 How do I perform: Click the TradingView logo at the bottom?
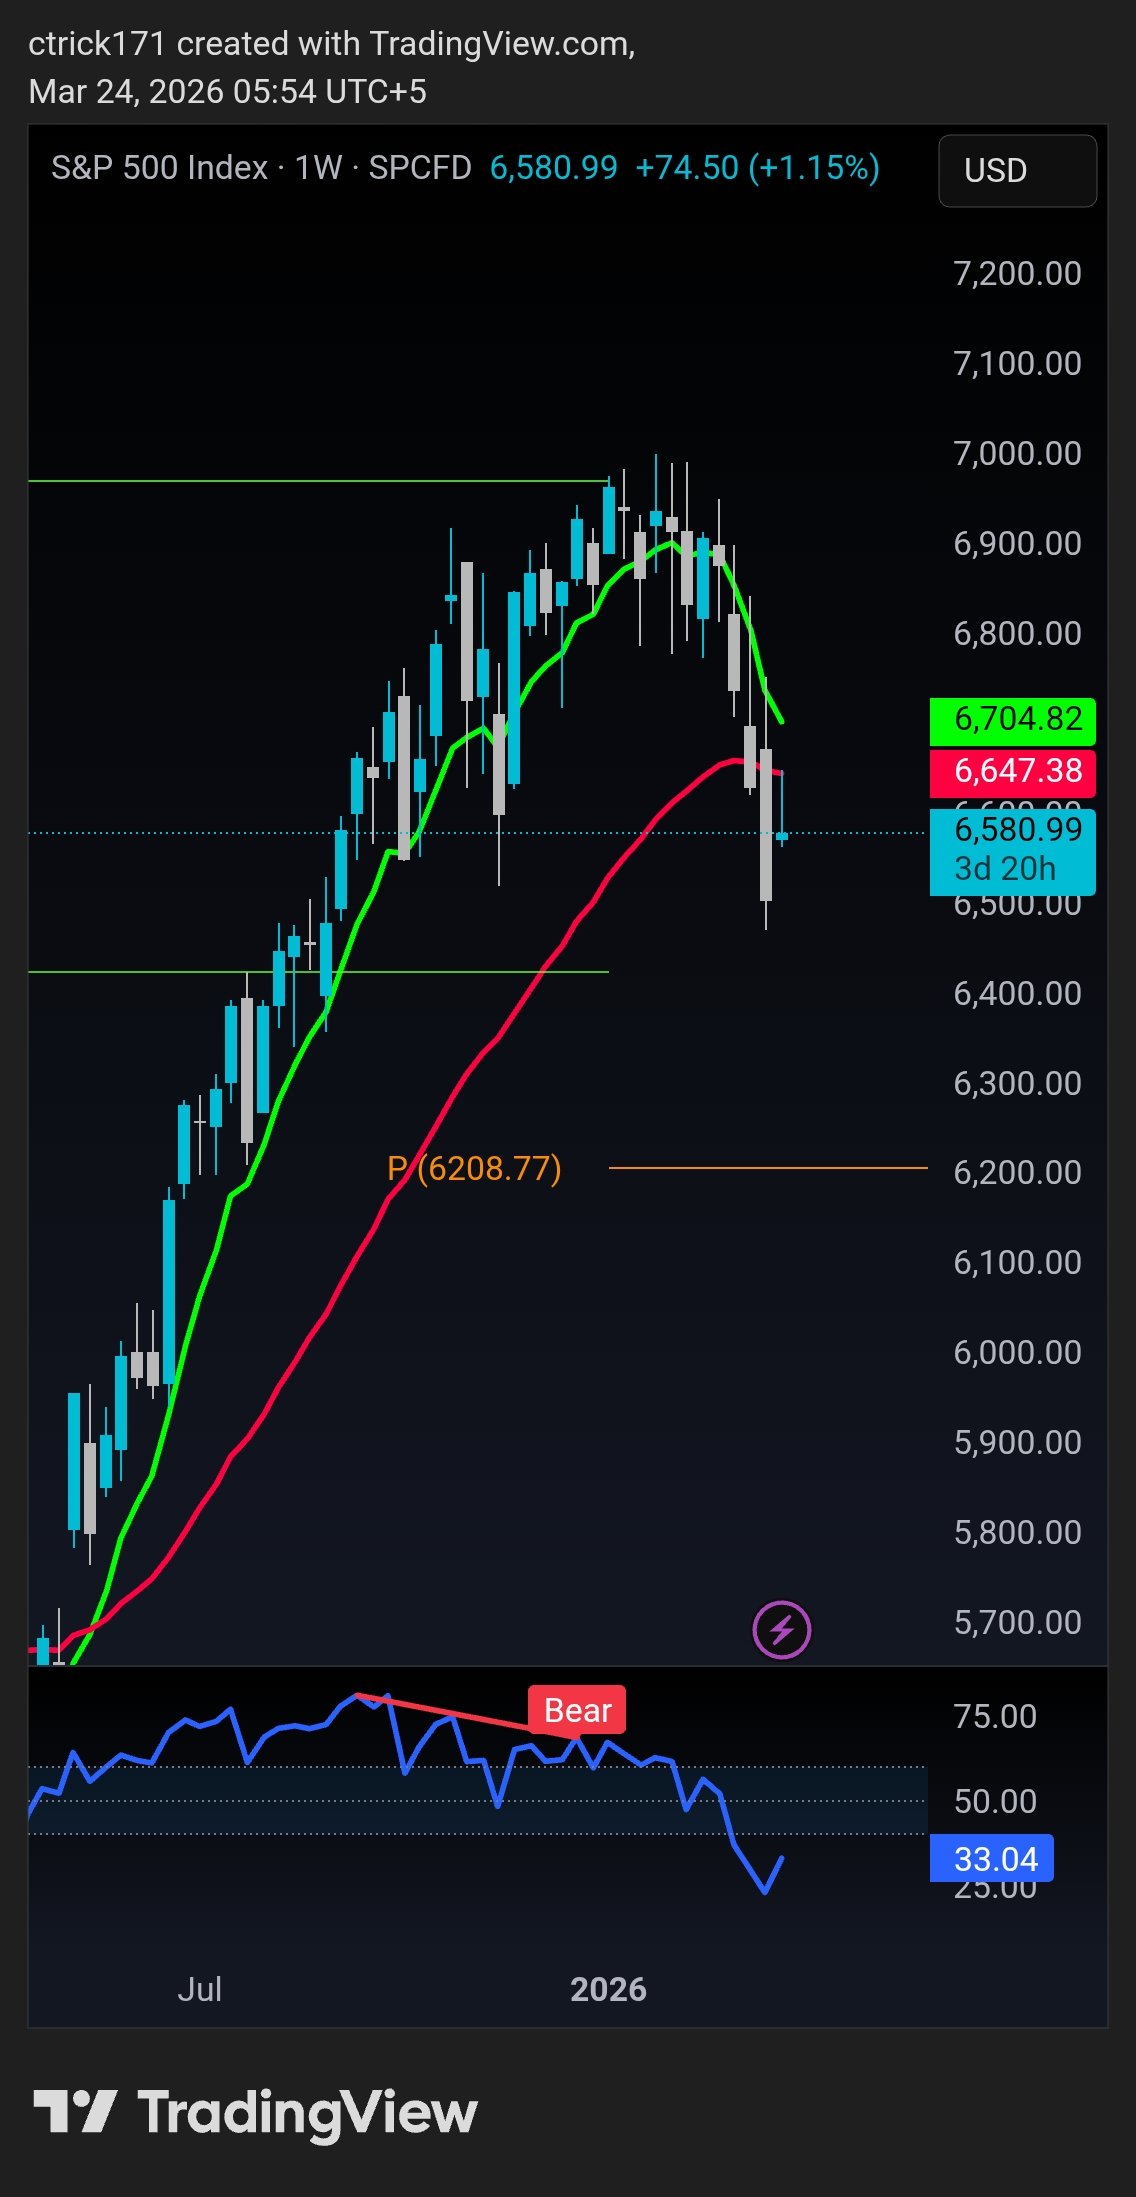coord(256,2112)
